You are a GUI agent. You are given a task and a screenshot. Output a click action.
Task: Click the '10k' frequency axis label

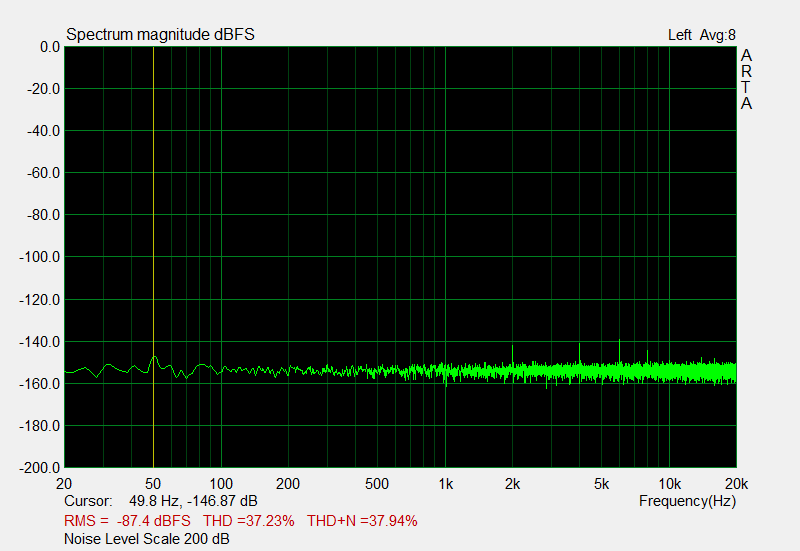[x=669, y=484]
